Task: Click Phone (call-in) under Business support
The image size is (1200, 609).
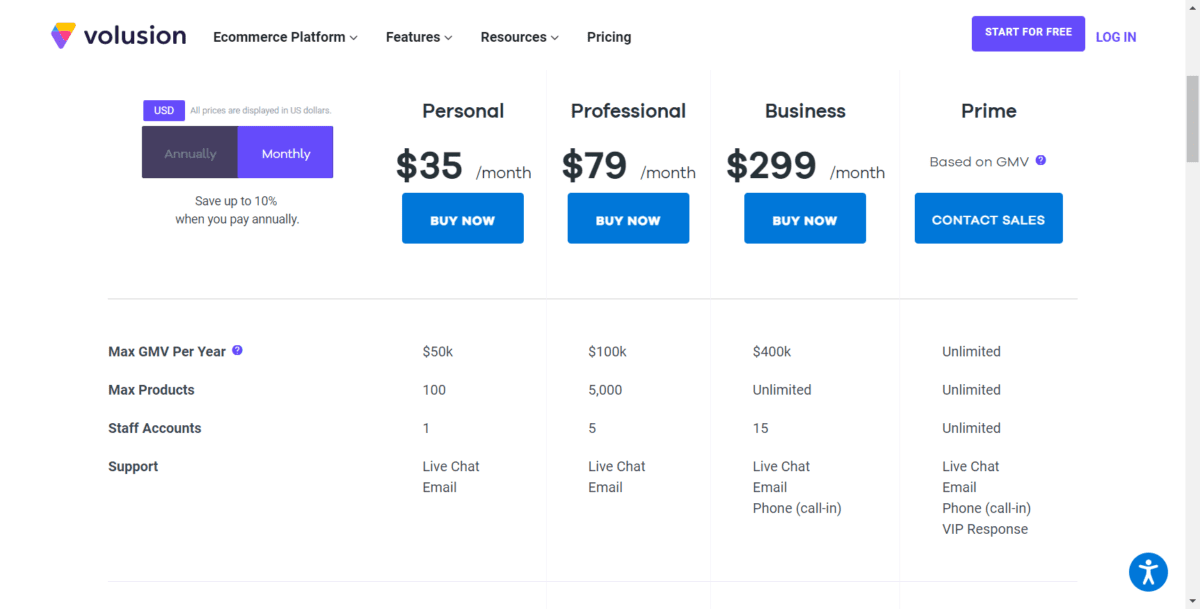Action: [797, 508]
